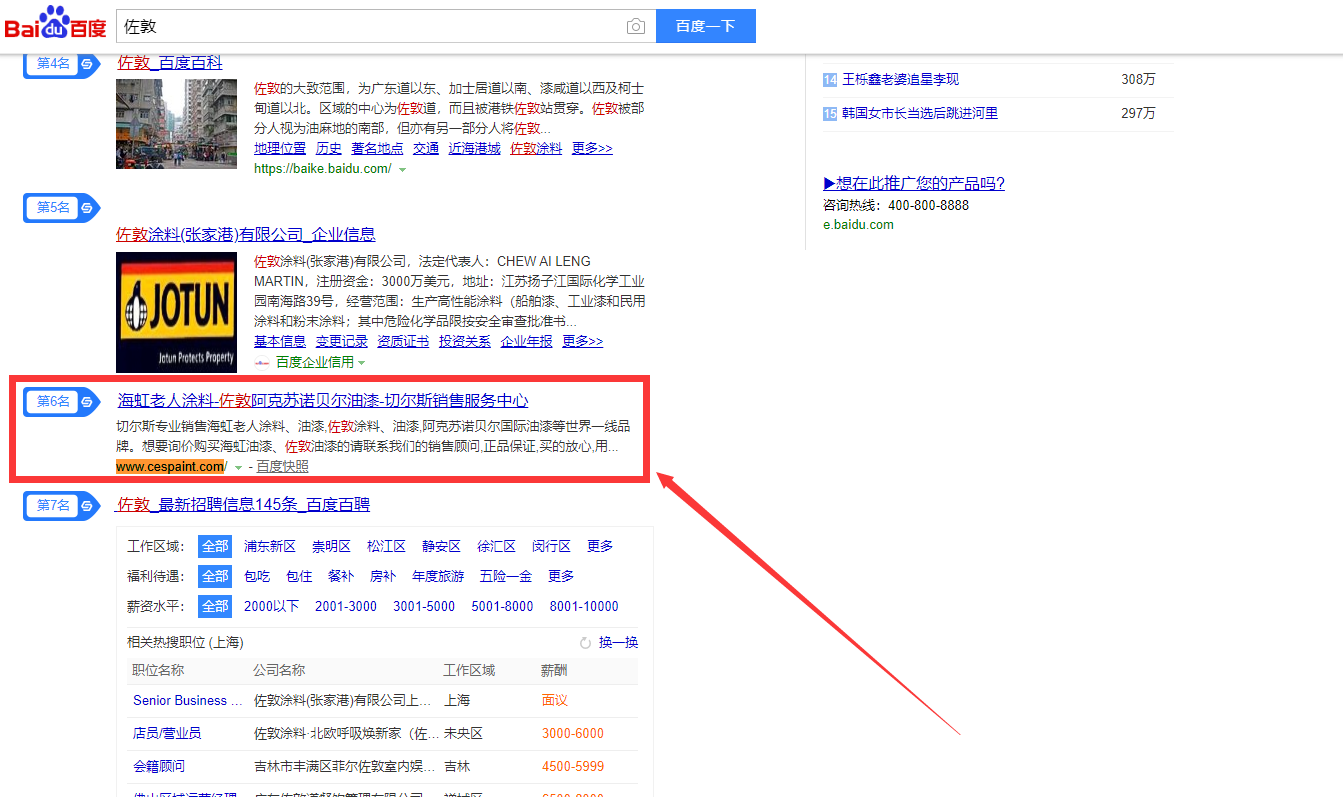1343x797 pixels.
Task: Expand the 百度企业信用 dropdown arrow
Action: (x=362, y=363)
